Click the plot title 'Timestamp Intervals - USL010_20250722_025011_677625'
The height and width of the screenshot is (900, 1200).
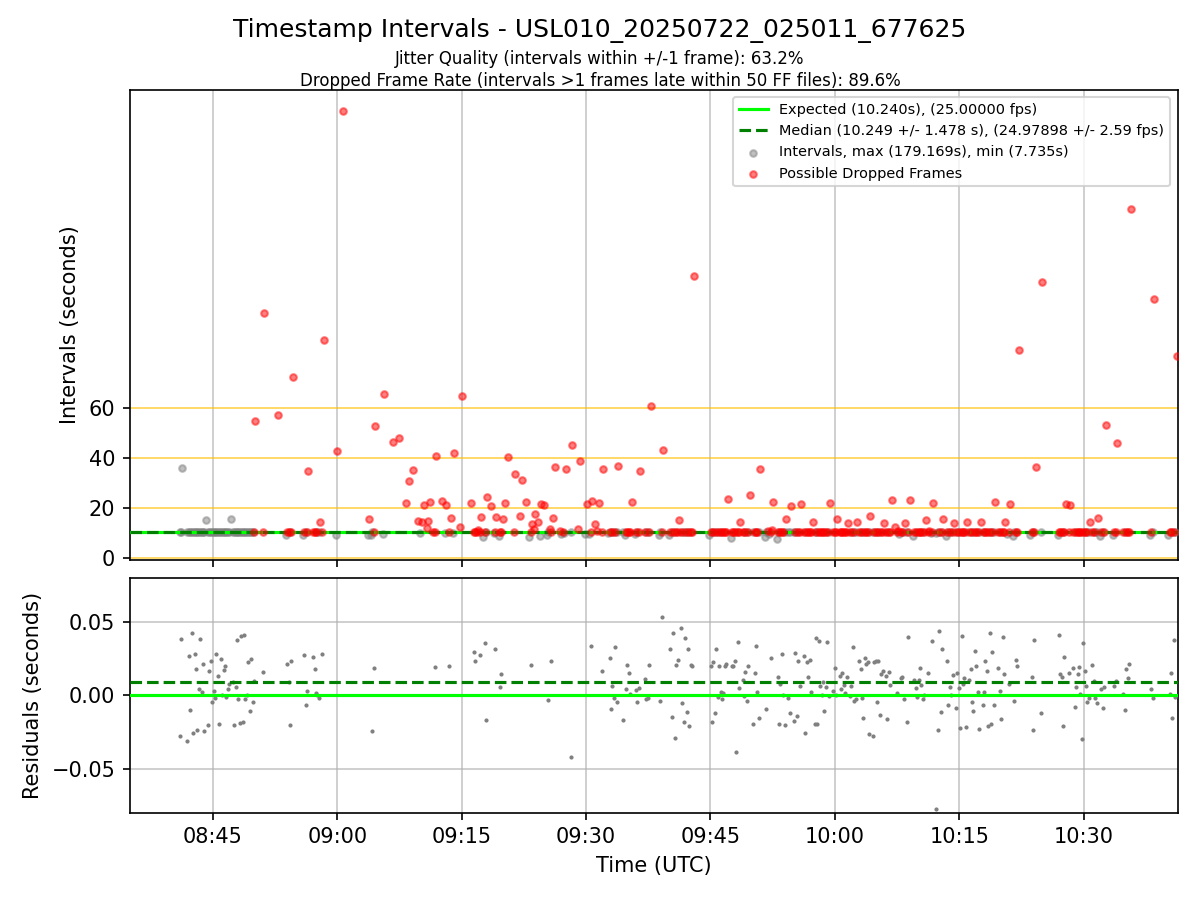[x=599, y=29]
